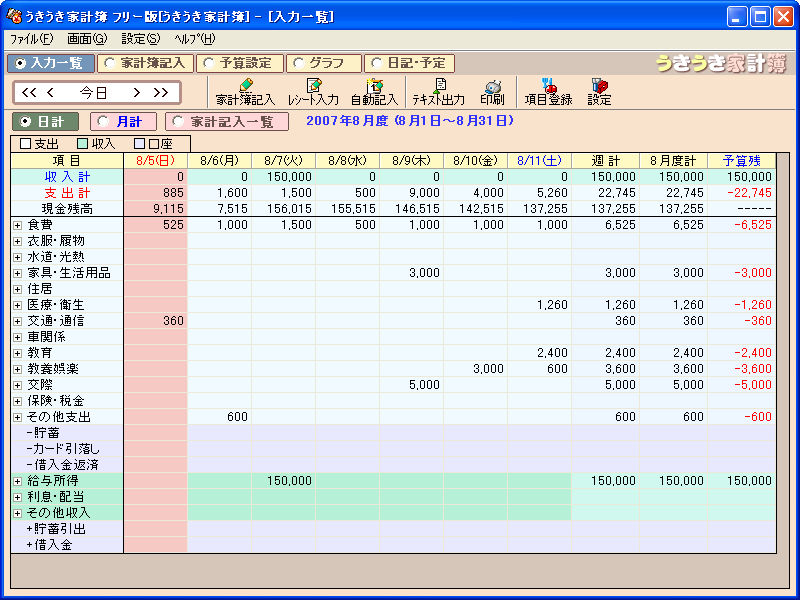Open レシート入力 receipt entry tool

[313, 92]
